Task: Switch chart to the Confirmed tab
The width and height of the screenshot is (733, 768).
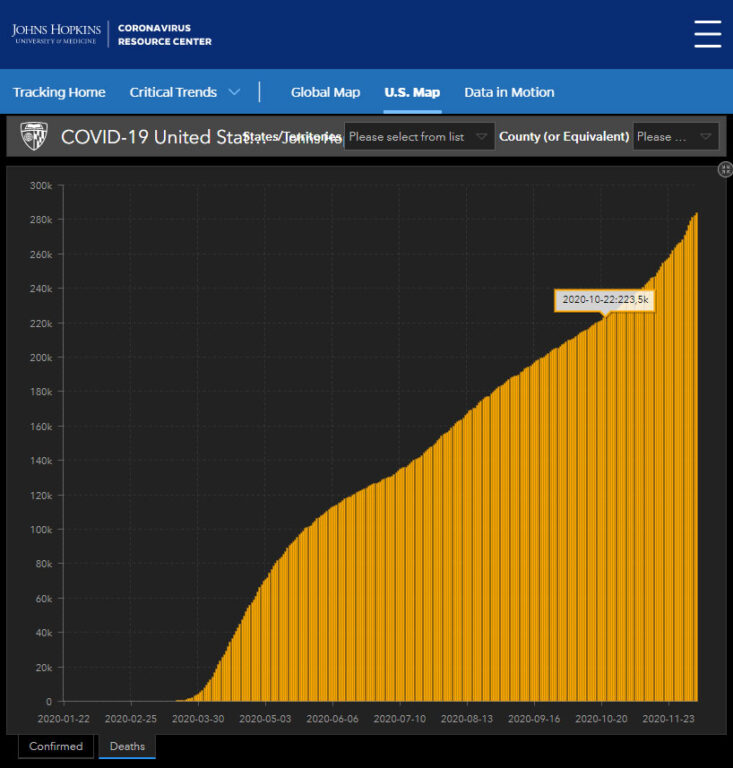Action: click(x=56, y=746)
